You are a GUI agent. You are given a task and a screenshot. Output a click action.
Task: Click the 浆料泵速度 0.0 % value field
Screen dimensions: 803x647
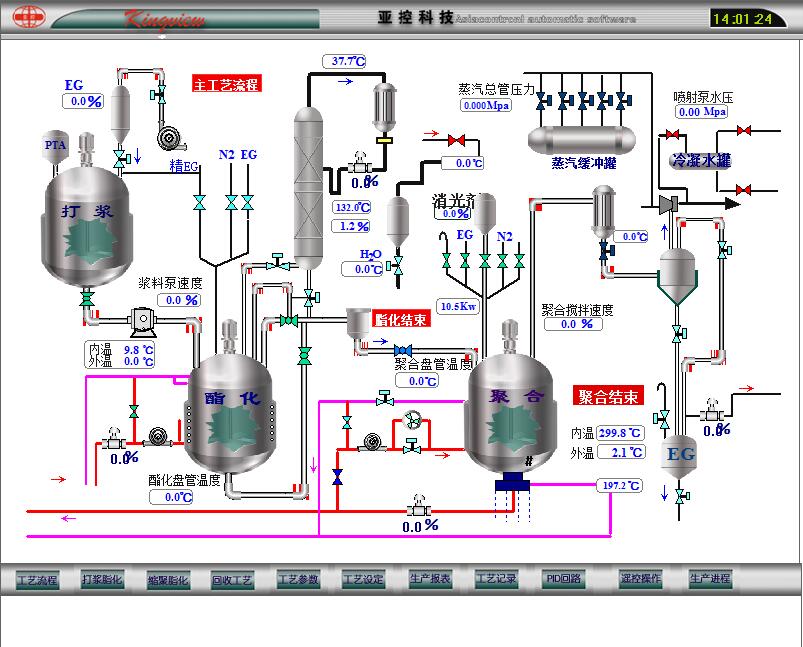point(179,300)
